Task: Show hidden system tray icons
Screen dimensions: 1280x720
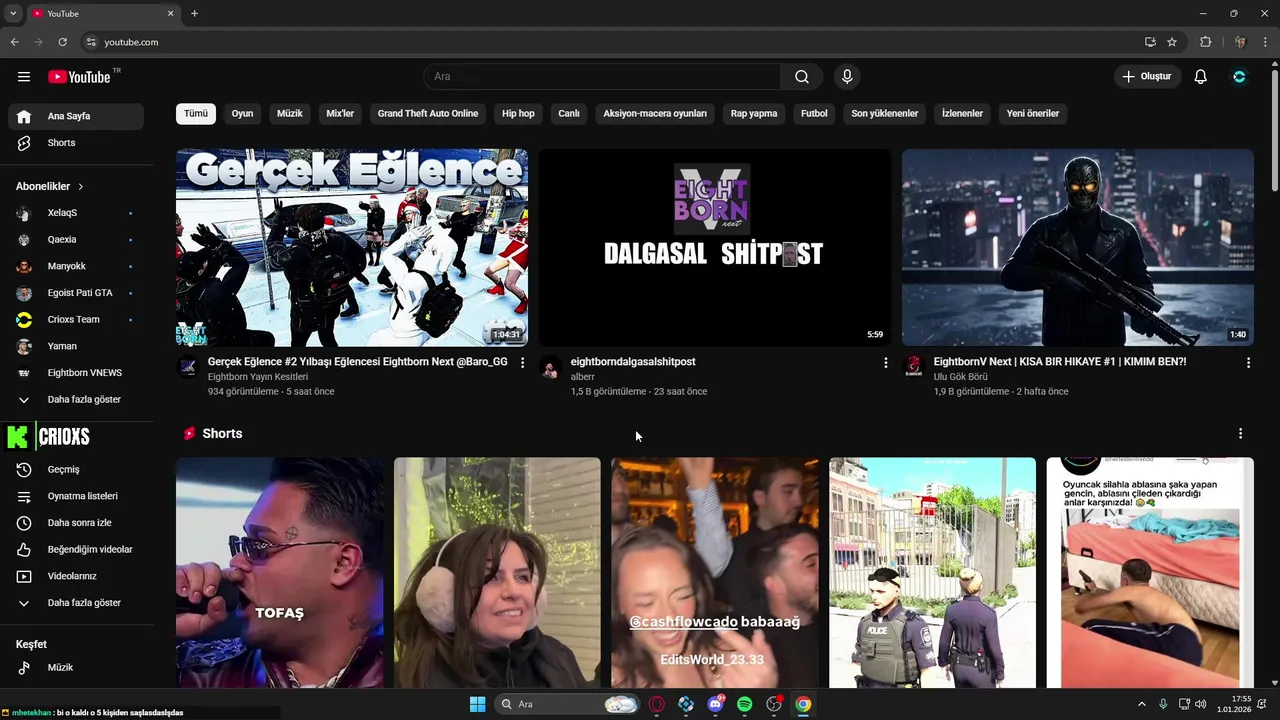Action: click(1141, 704)
